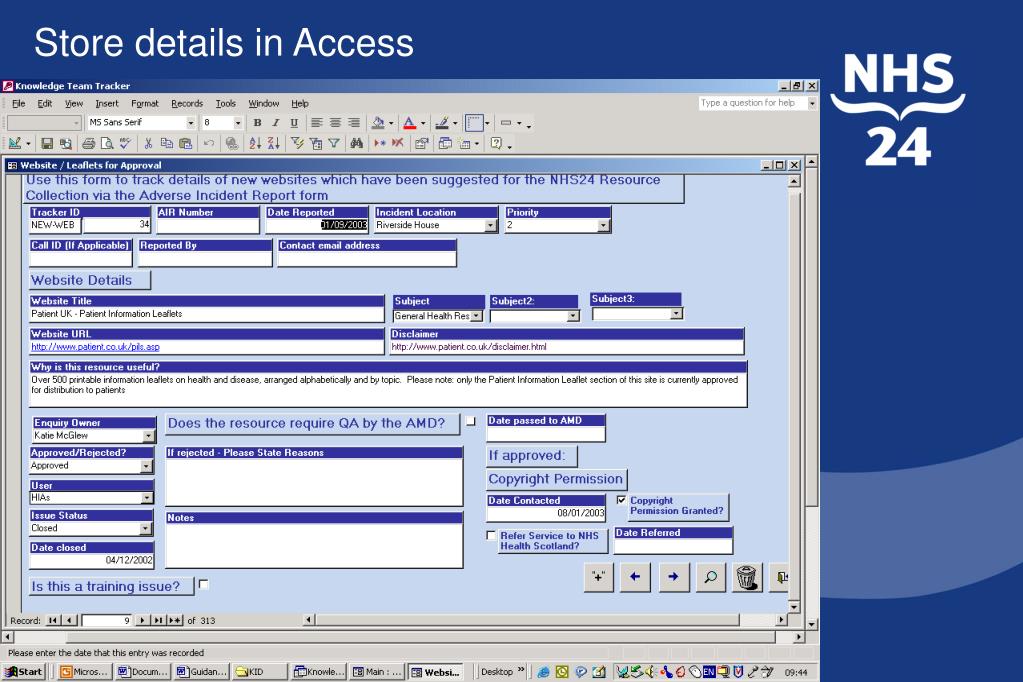
Task: Open the Edit menu
Action: tap(44, 103)
